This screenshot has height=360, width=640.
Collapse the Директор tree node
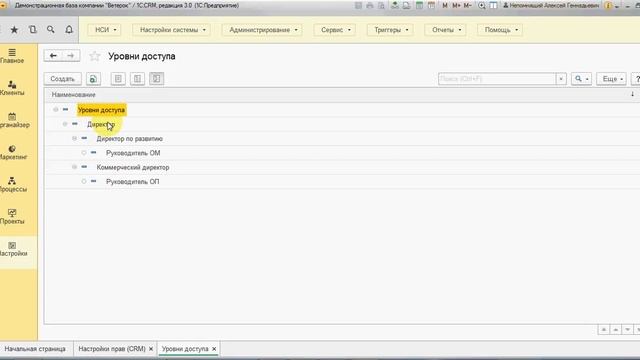65,124
